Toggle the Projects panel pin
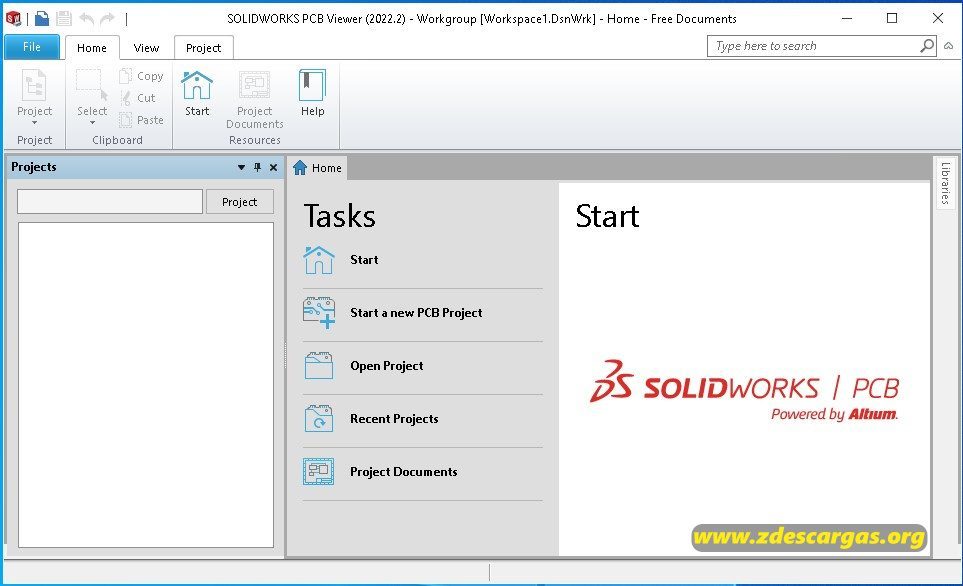 (257, 167)
